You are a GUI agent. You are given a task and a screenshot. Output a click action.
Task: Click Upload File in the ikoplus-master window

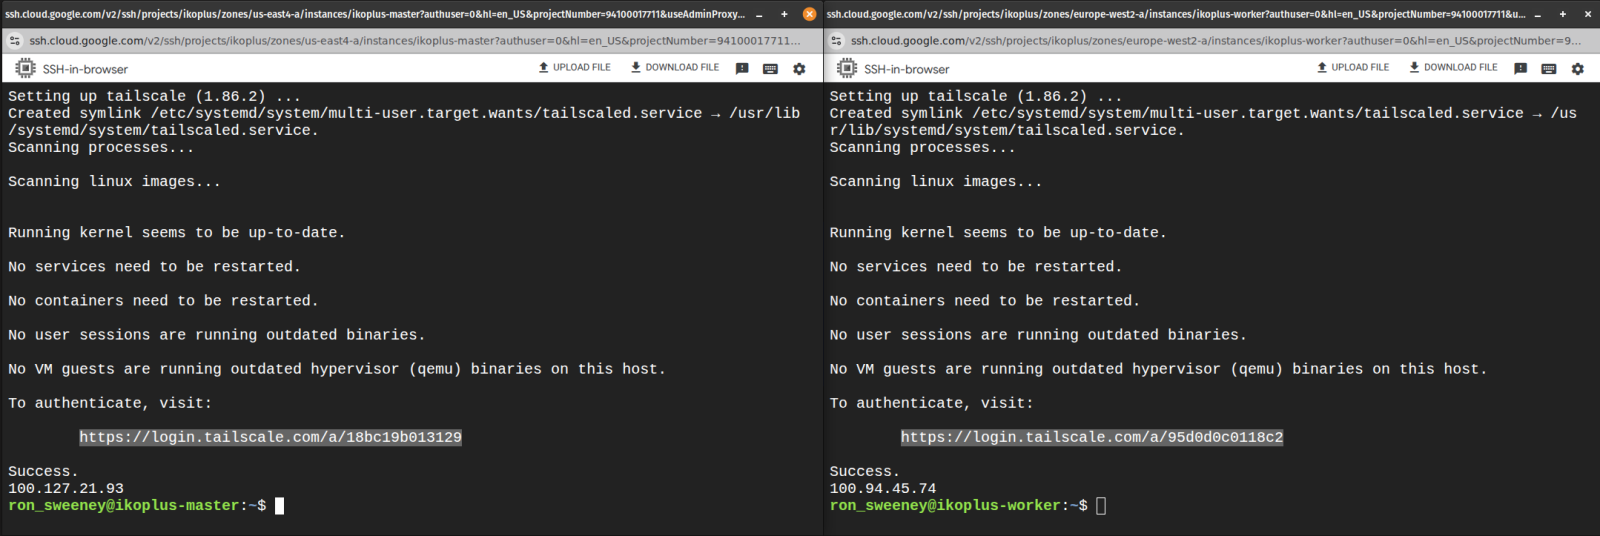tap(574, 68)
